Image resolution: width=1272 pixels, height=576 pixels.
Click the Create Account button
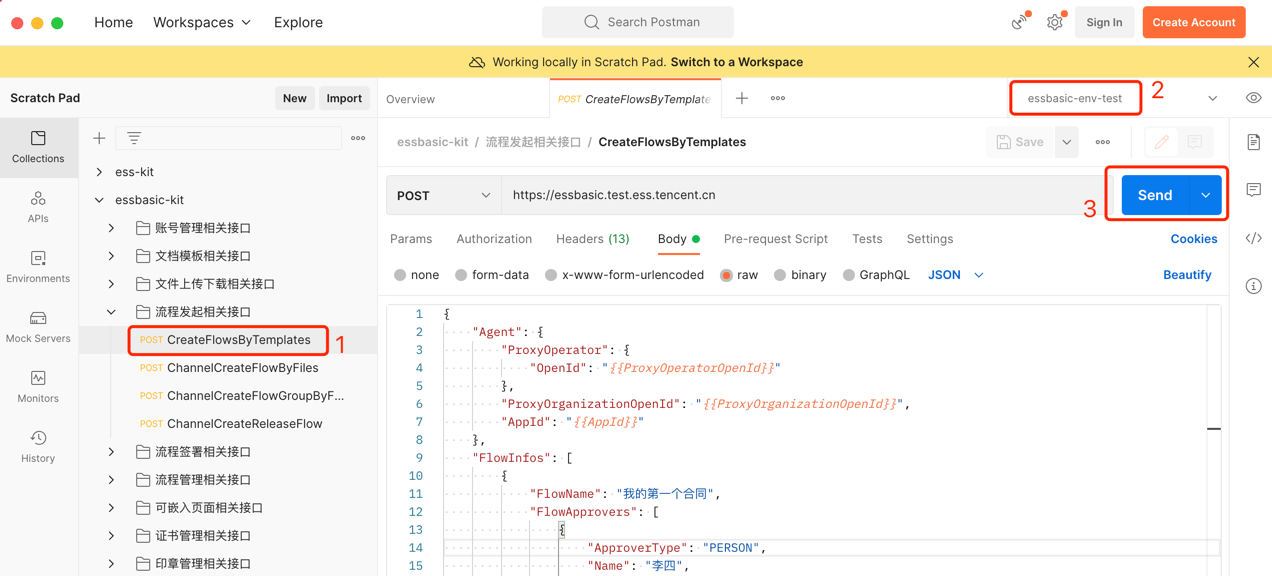(x=1194, y=22)
